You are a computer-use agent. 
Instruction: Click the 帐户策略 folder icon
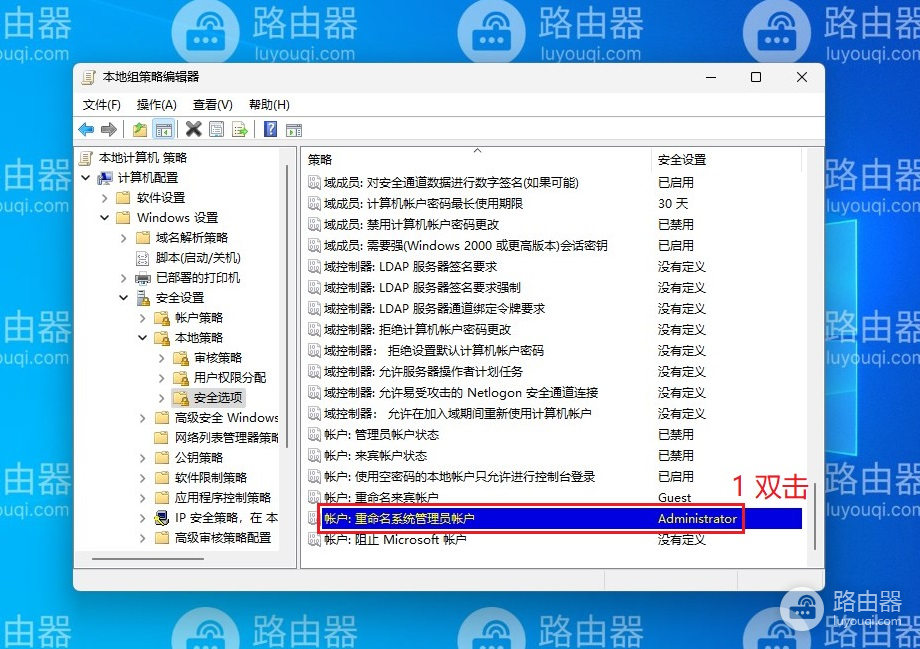(162, 318)
